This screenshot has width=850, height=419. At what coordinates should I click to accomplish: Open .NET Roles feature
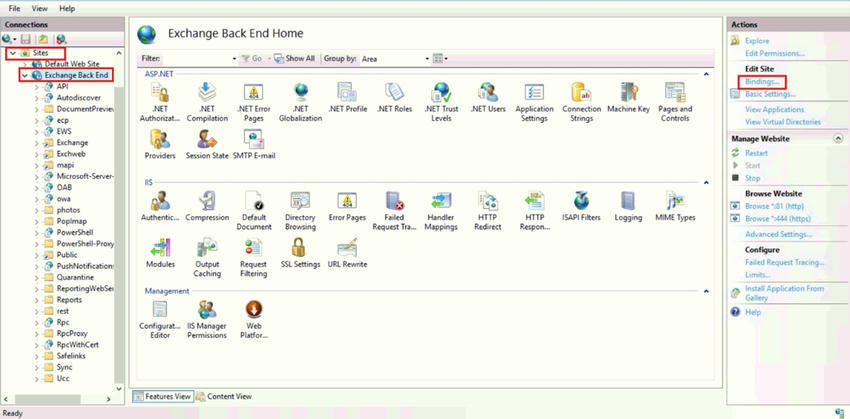pyautogui.click(x=394, y=98)
